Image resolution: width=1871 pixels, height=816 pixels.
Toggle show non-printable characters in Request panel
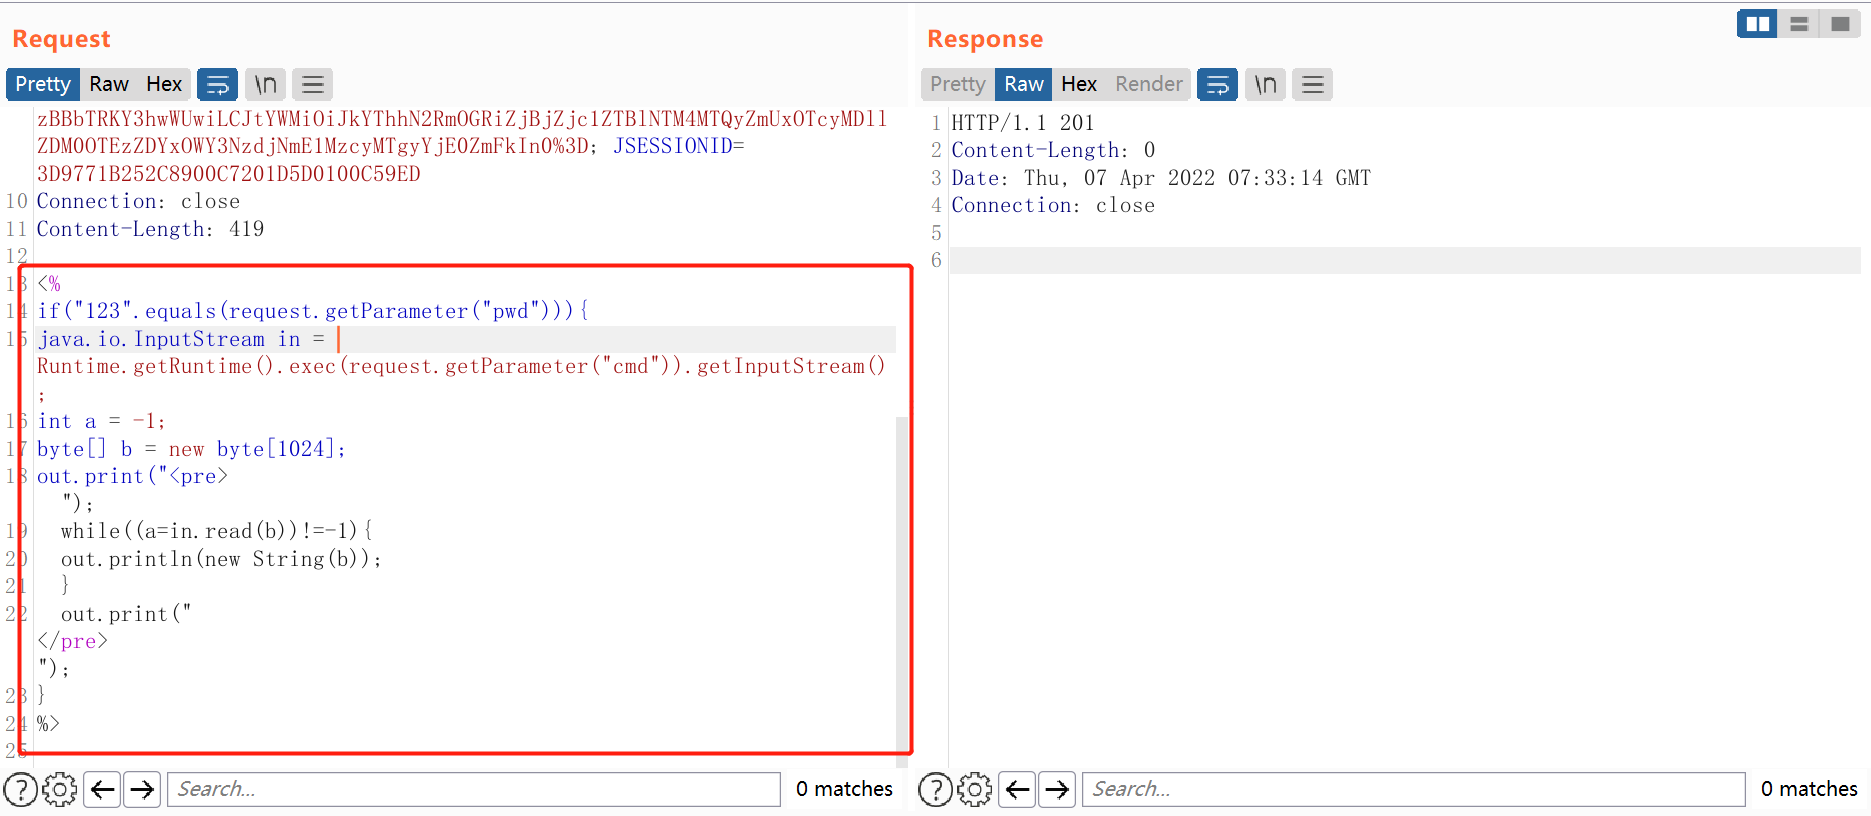coord(265,85)
